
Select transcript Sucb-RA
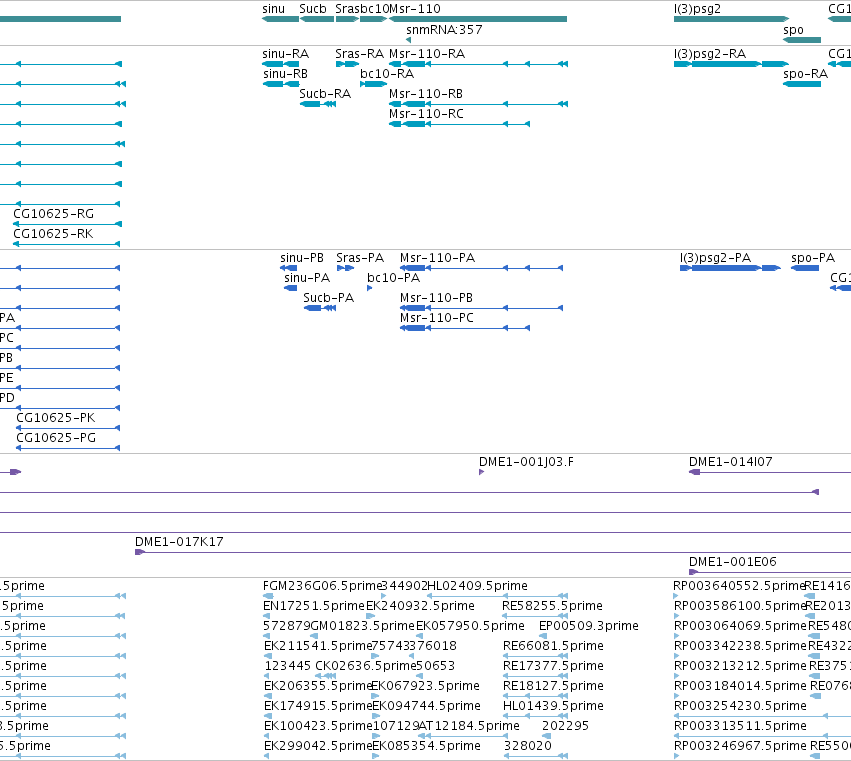pyautogui.click(x=325, y=94)
